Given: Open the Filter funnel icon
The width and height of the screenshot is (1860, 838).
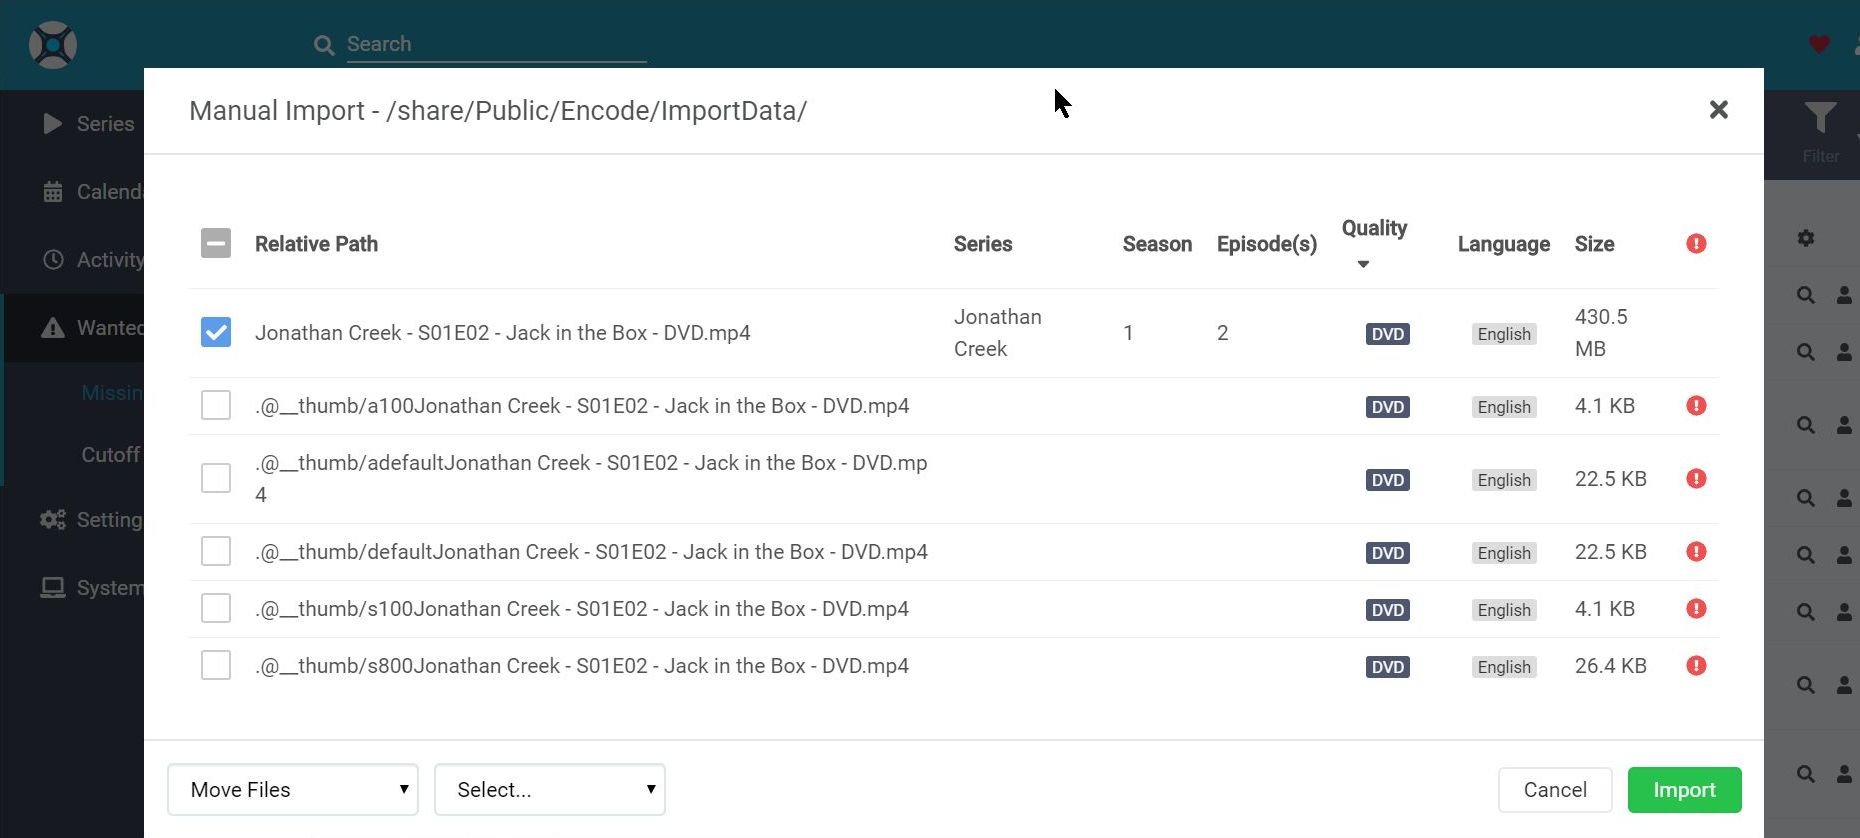Looking at the screenshot, I should click(x=1820, y=119).
